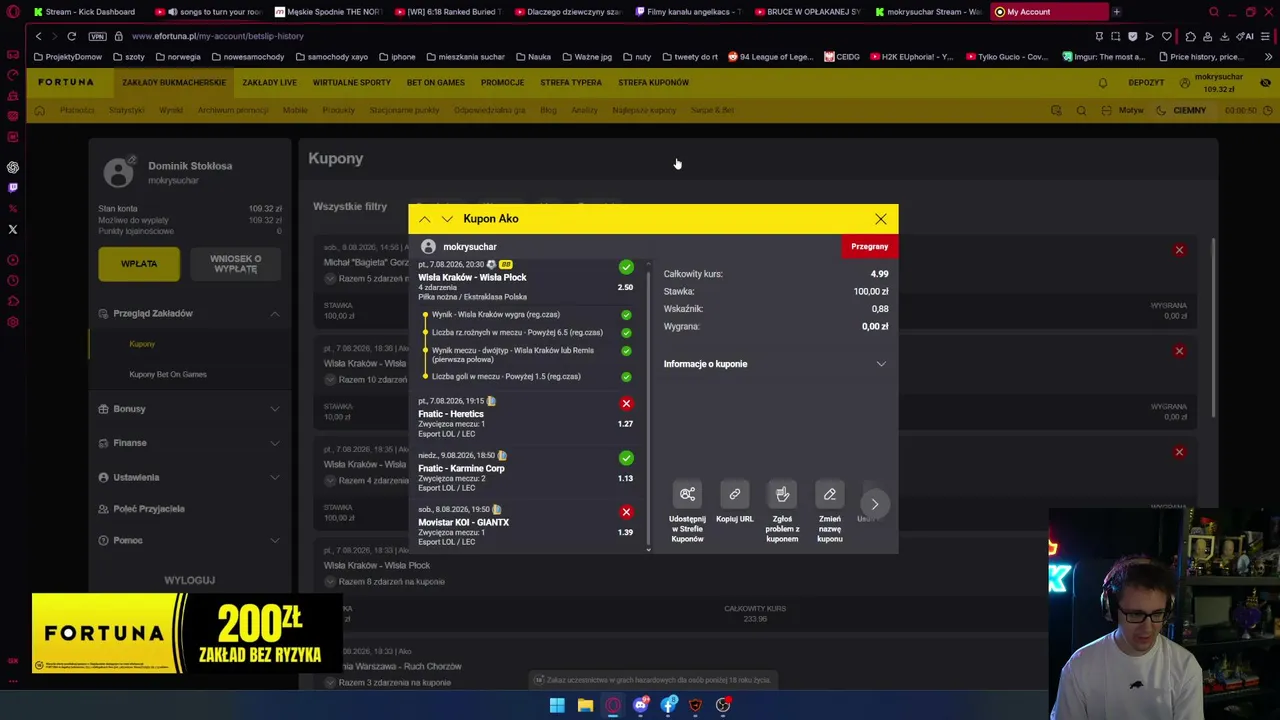Screen dimensions: 1280x720
Task: Click the edit badge on Dominik Stokłosa avatar
Action: (132, 159)
